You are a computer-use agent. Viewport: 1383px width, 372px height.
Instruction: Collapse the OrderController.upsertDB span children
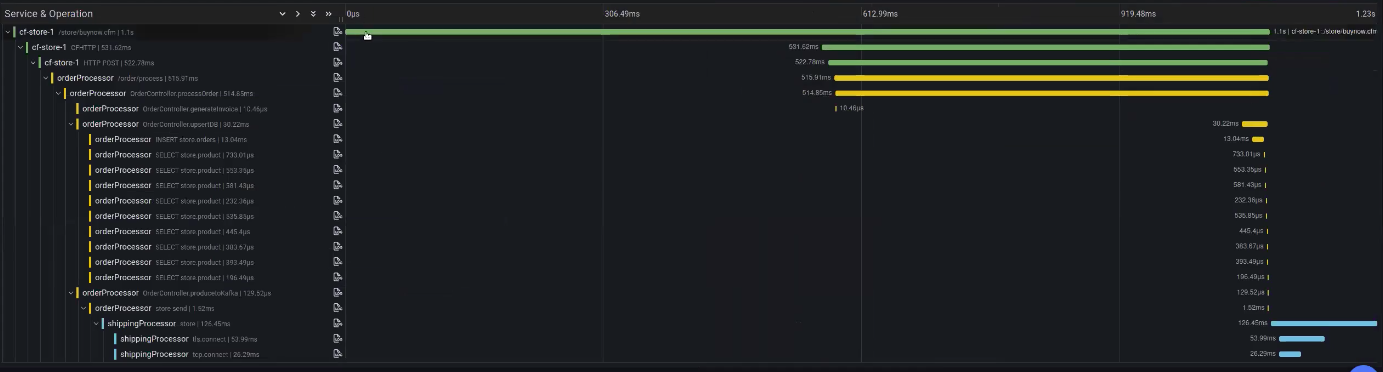(71, 124)
